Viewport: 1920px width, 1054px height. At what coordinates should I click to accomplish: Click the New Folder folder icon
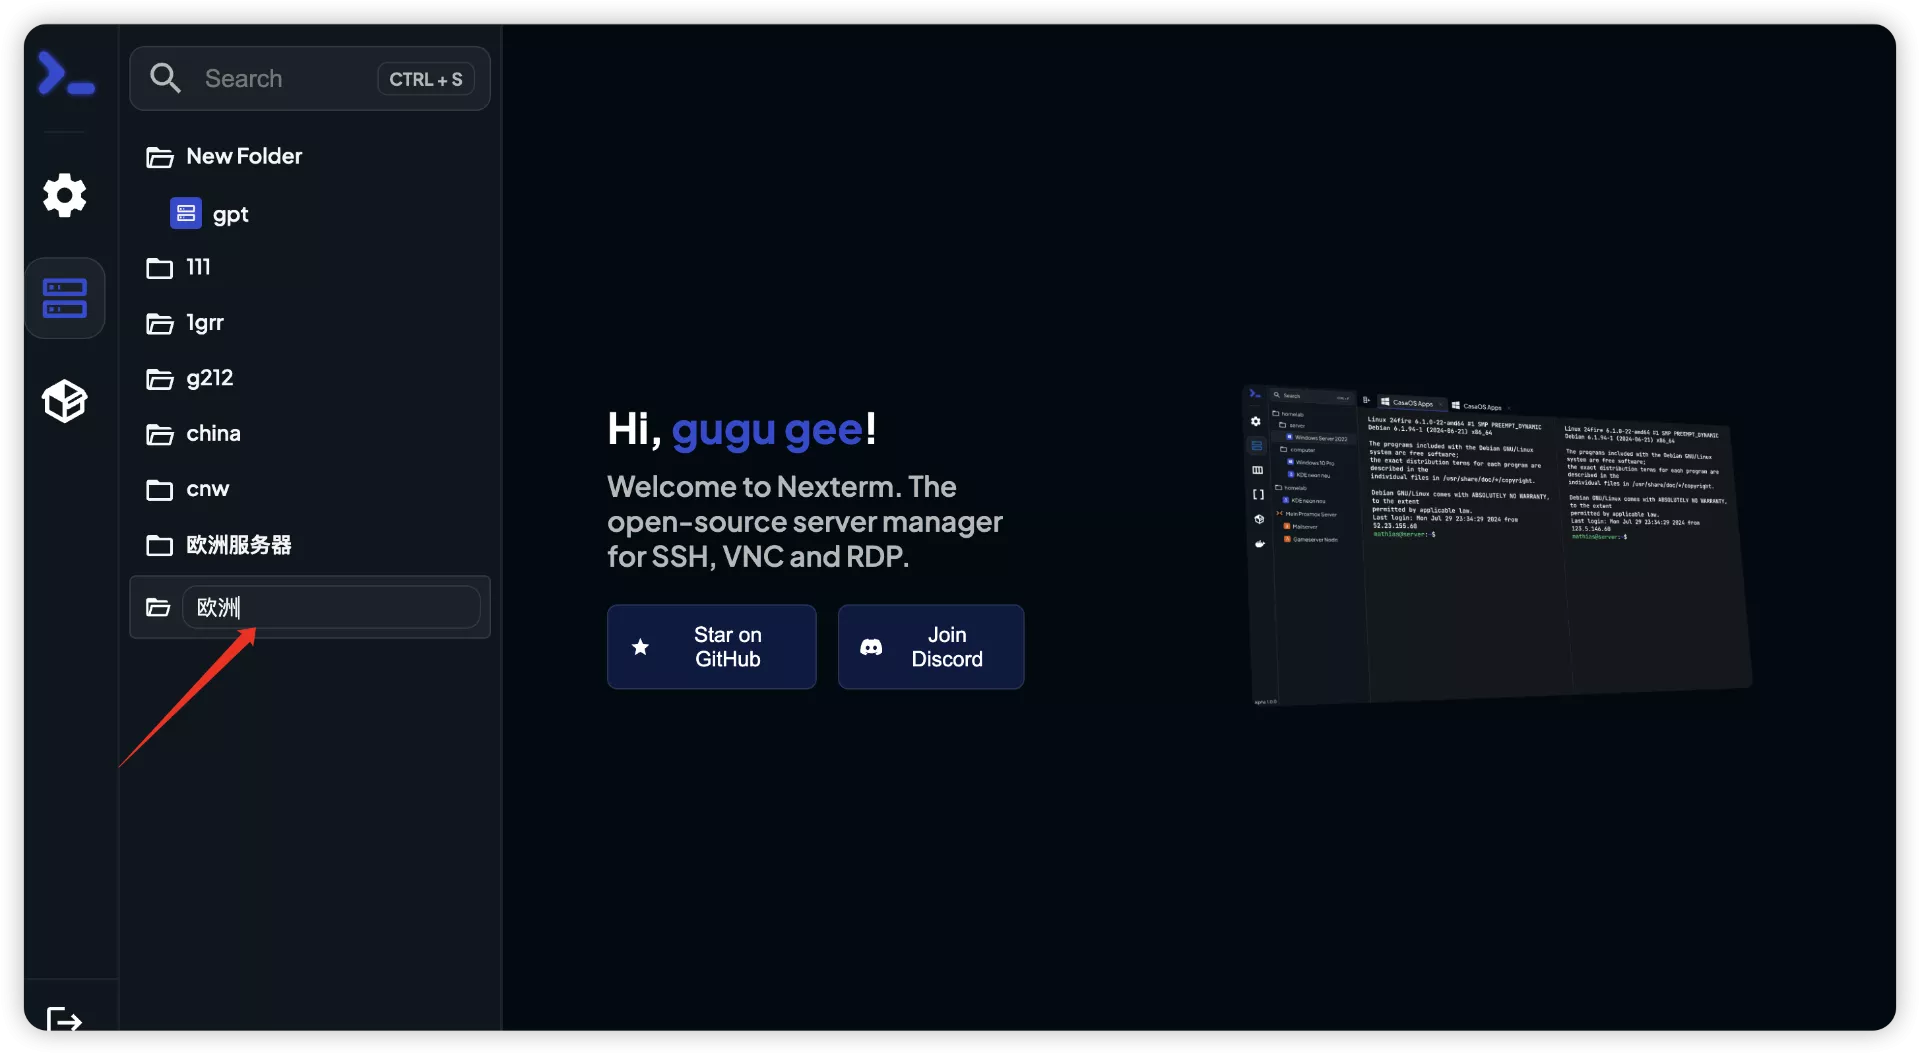(x=159, y=157)
